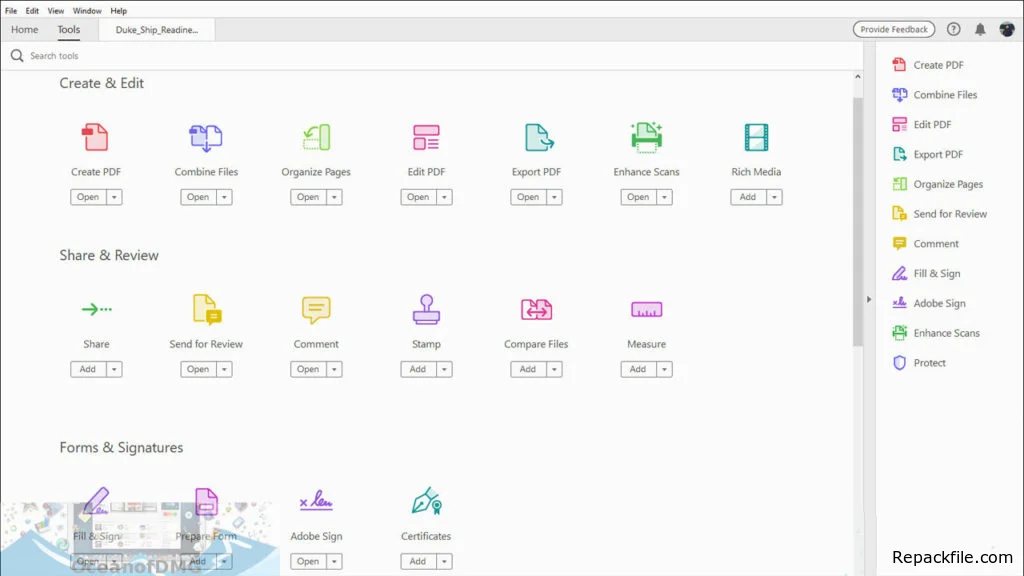Image resolution: width=1024 pixels, height=576 pixels.
Task: Open the help question mark icon
Action: coord(953,29)
